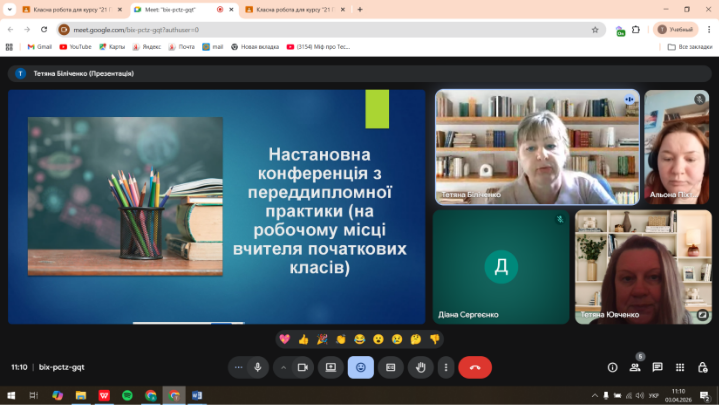This screenshot has width=720, height=405.
Task: Open chat with everyone
Action: tap(658, 367)
